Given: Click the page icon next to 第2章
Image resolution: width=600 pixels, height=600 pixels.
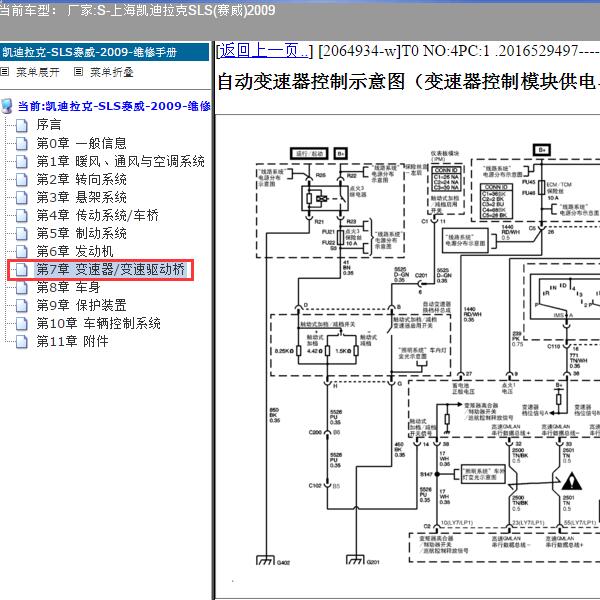Looking at the screenshot, I should pyautogui.click(x=22, y=179).
